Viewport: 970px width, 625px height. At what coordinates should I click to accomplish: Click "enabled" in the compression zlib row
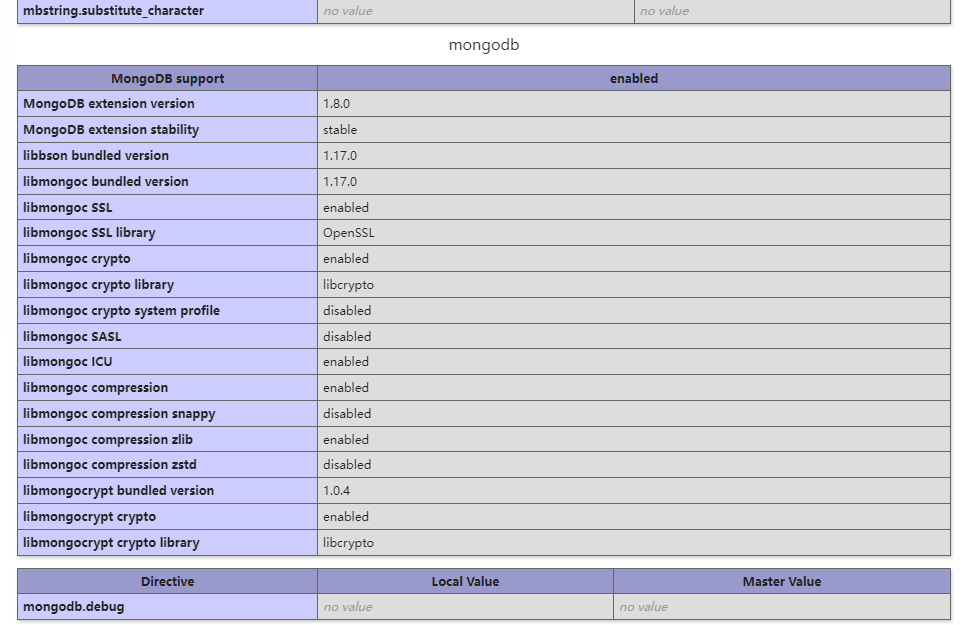(346, 440)
